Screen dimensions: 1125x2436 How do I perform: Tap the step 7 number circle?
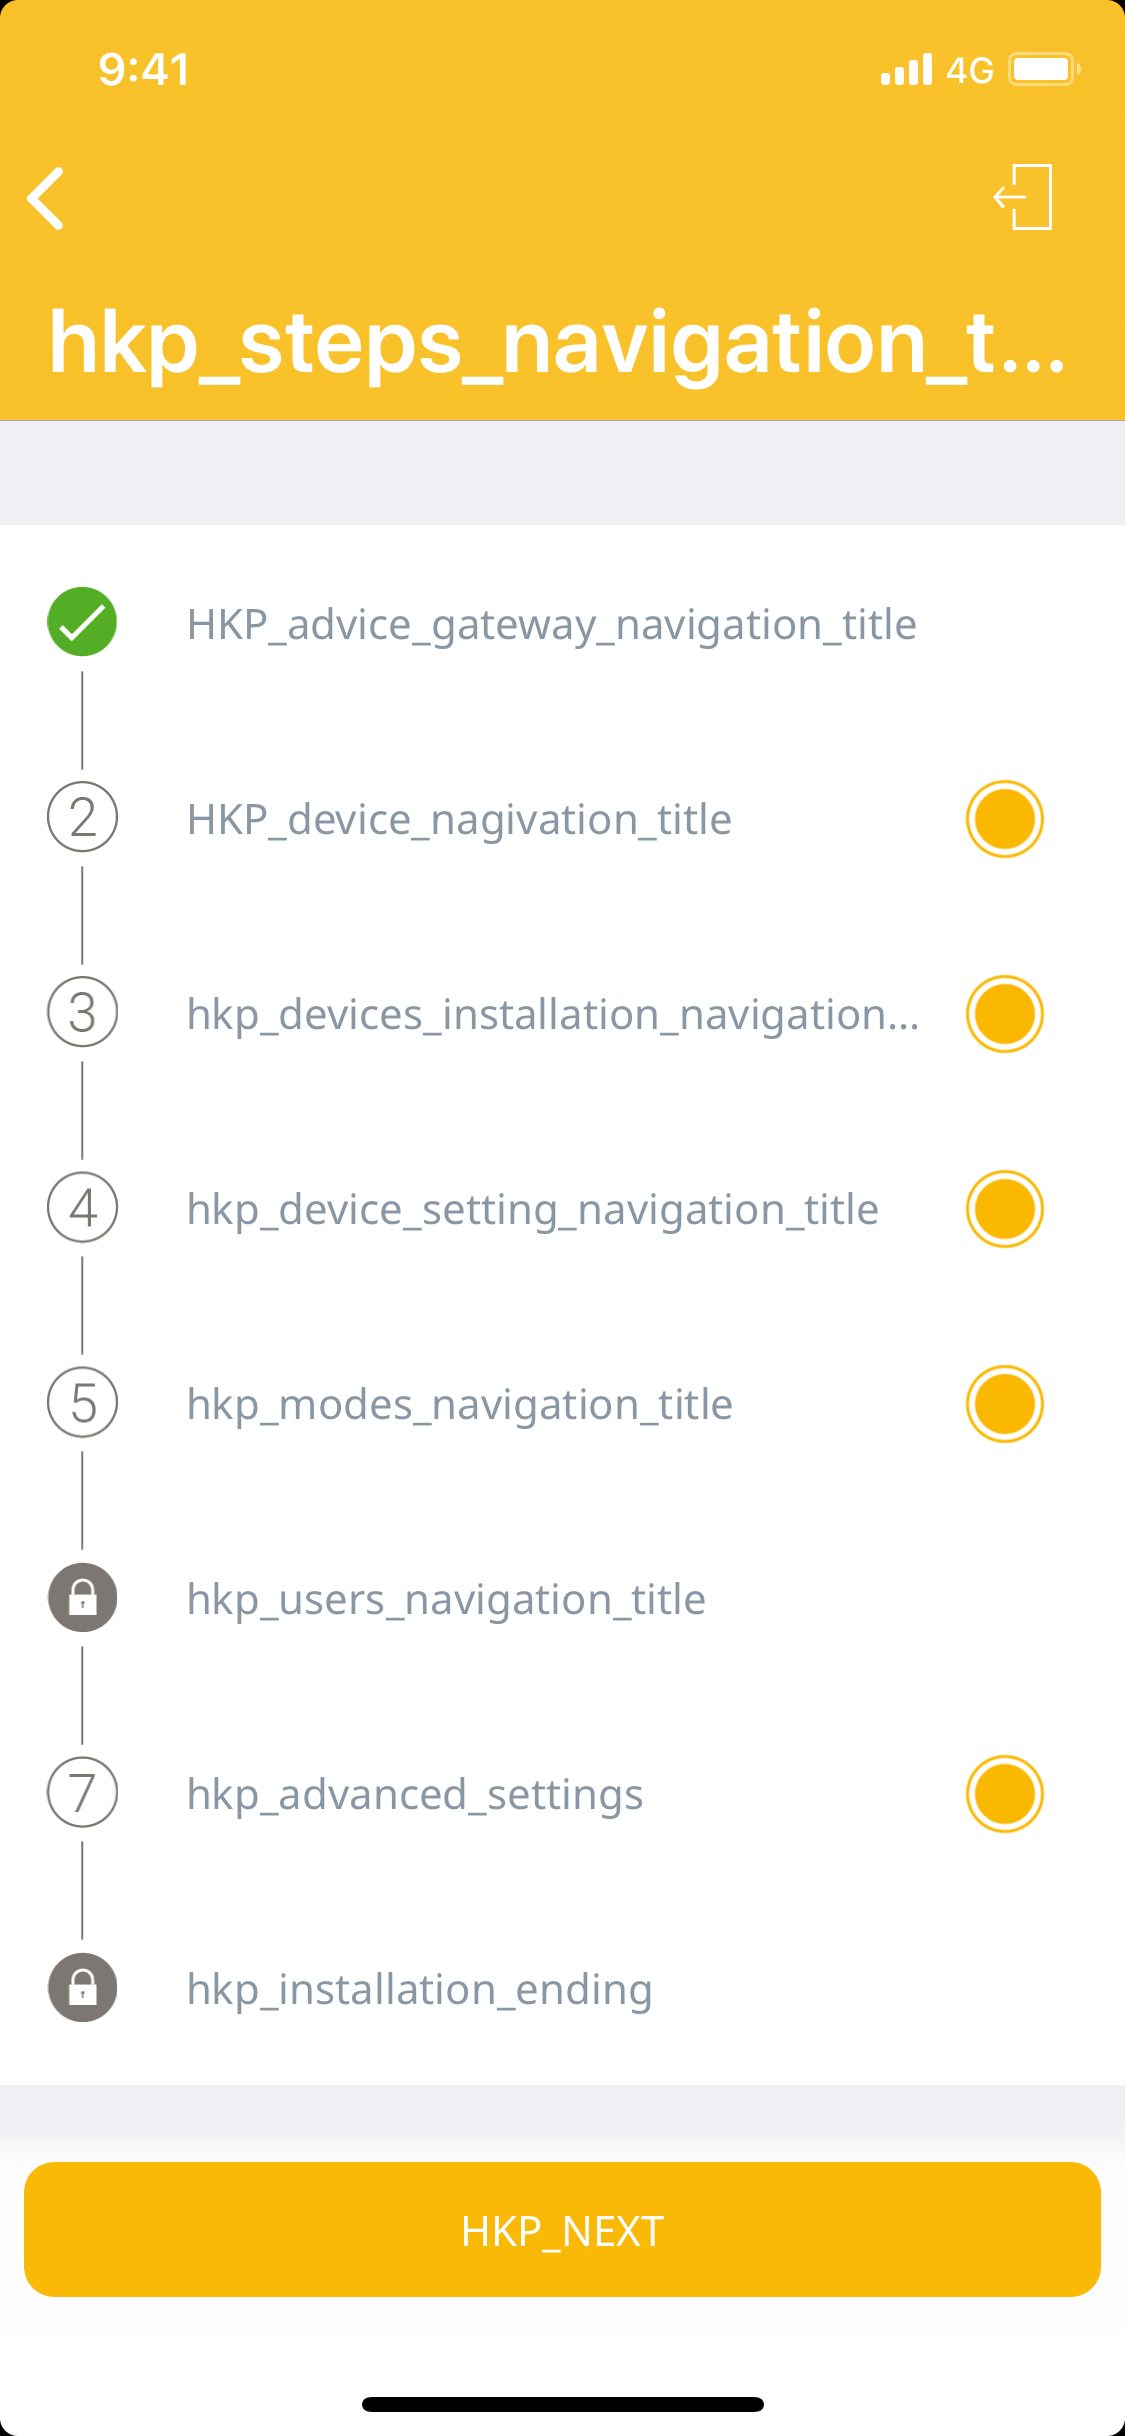[x=82, y=1792]
